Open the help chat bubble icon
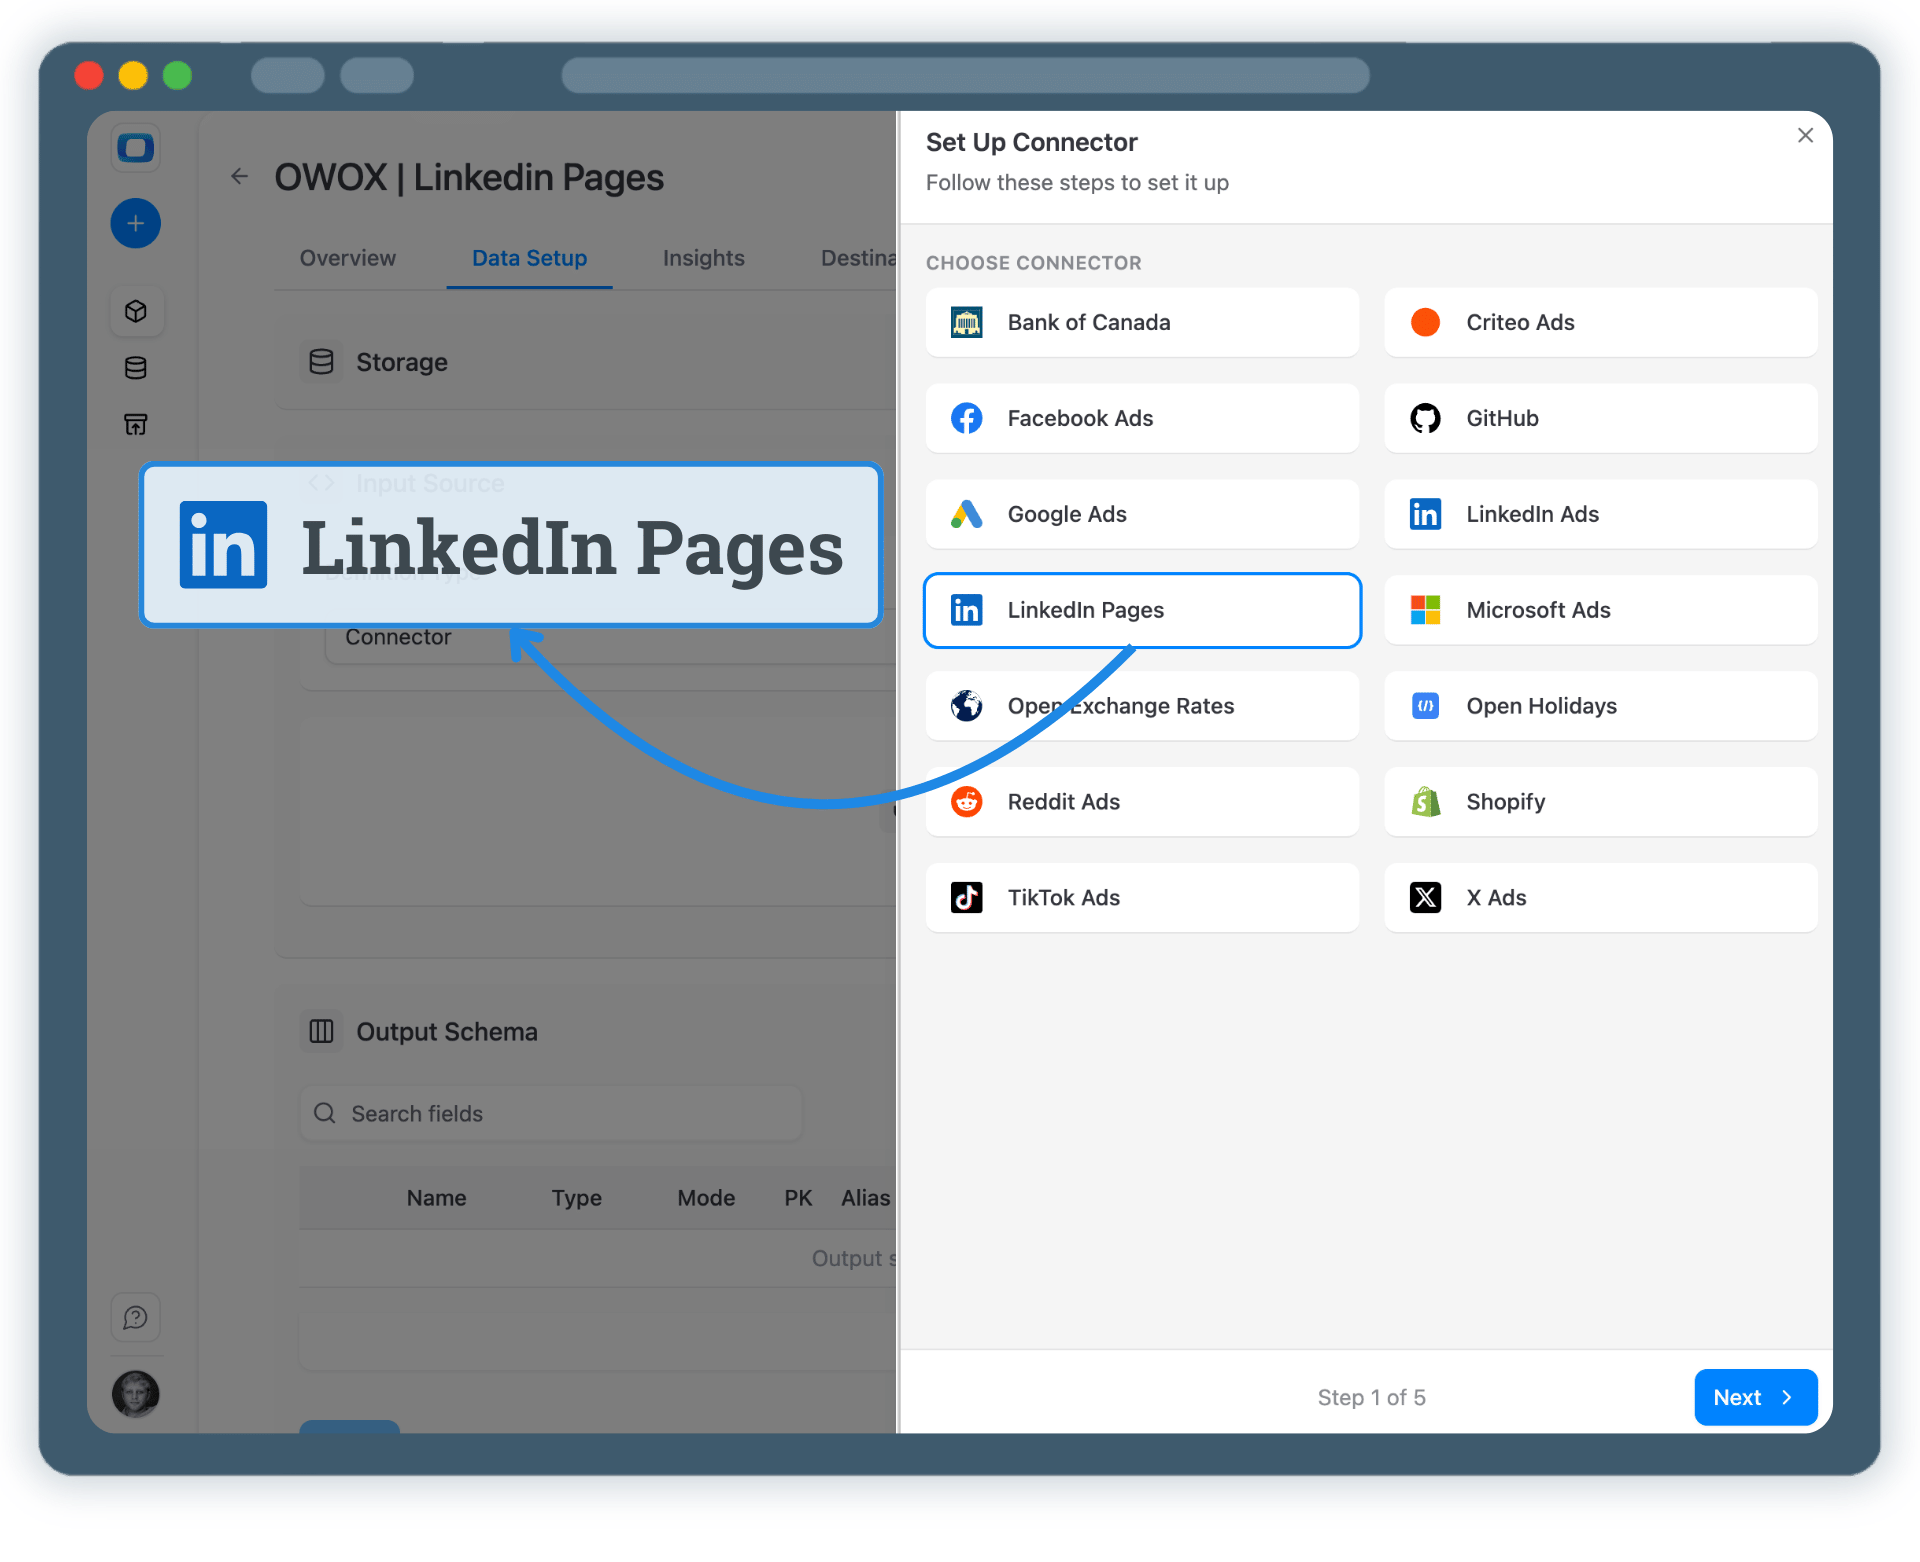 tap(136, 1317)
